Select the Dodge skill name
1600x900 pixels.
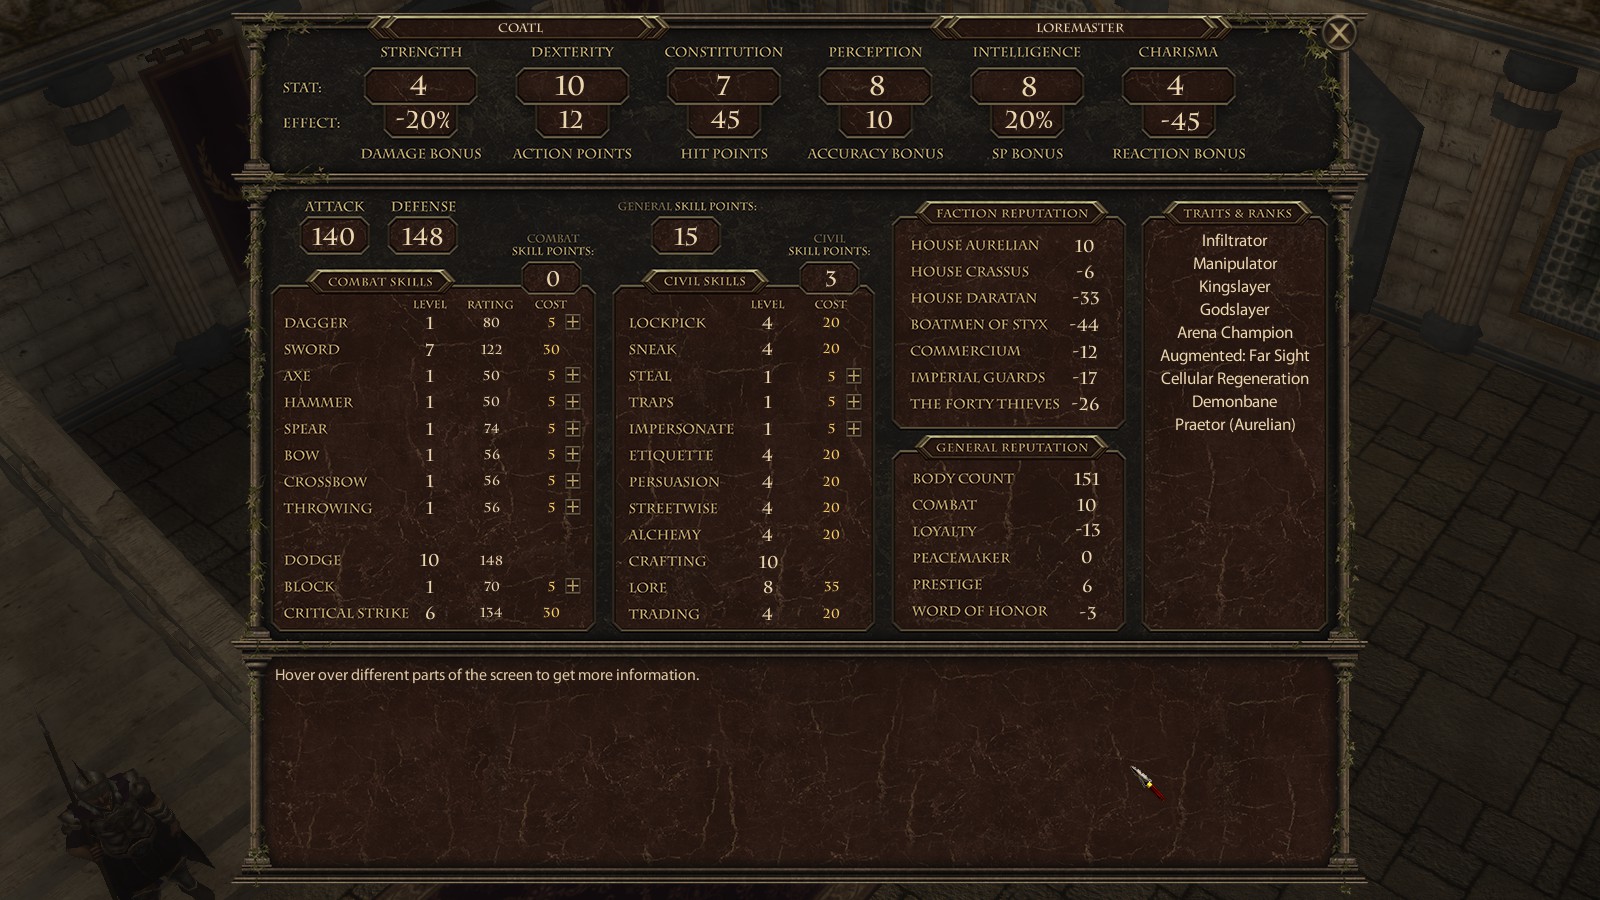click(313, 560)
